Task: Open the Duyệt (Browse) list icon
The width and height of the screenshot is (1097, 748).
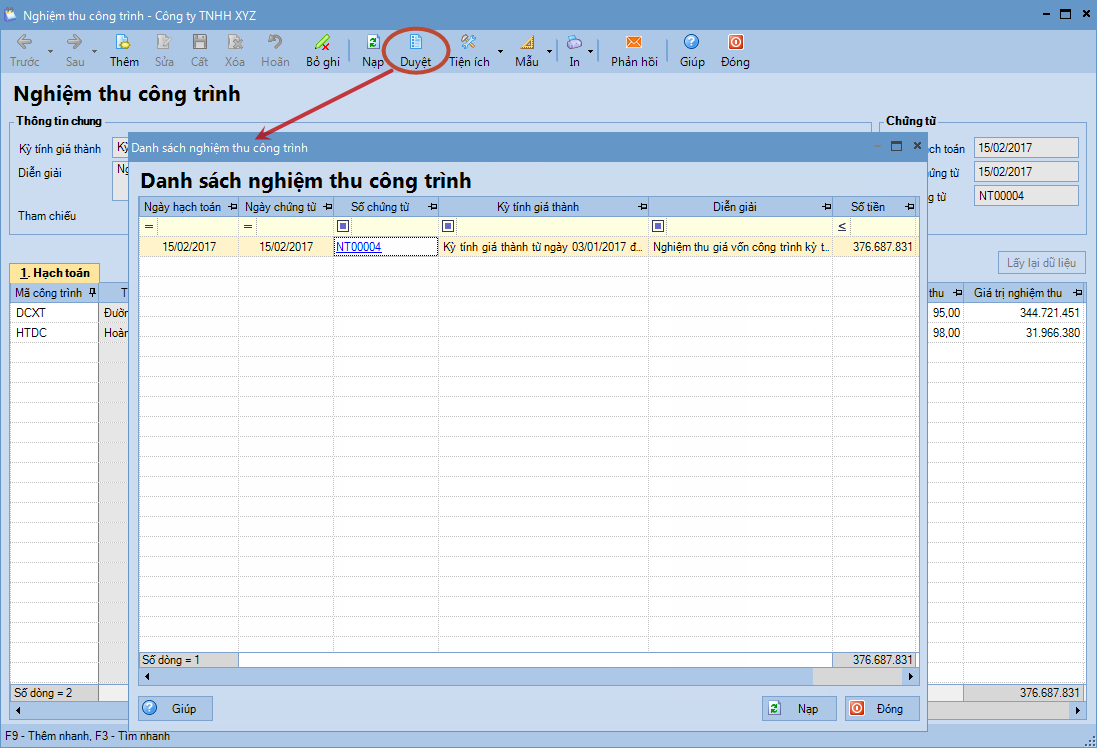Action: (416, 43)
